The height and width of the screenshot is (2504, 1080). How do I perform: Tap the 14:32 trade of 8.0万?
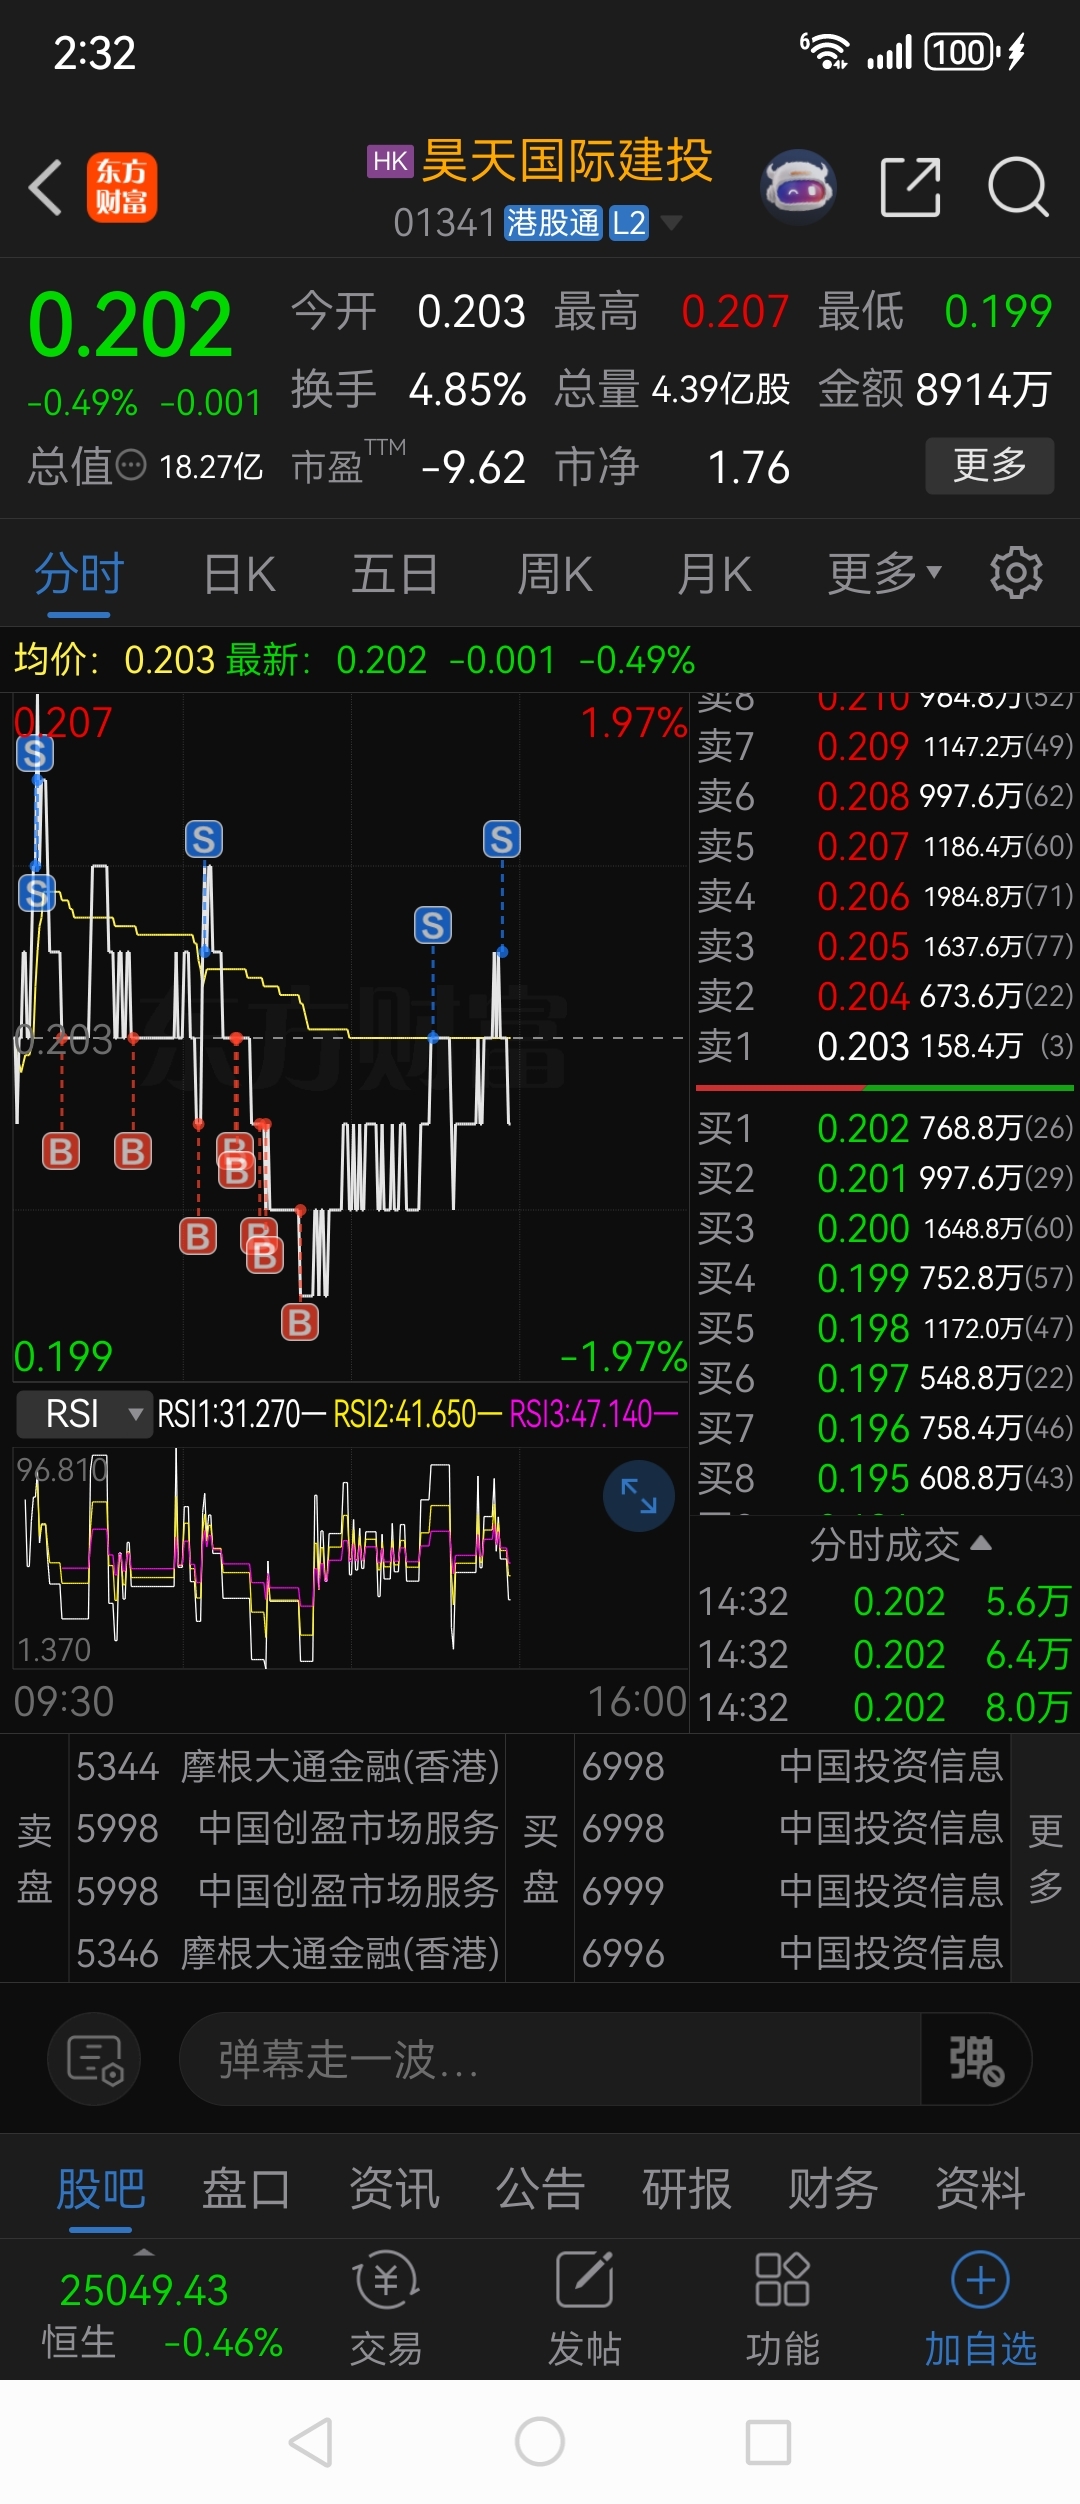coord(884,1707)
